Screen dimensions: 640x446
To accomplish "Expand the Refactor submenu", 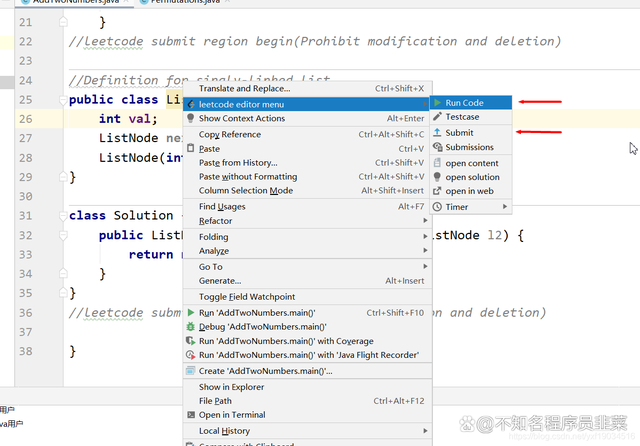I will 425,220.
